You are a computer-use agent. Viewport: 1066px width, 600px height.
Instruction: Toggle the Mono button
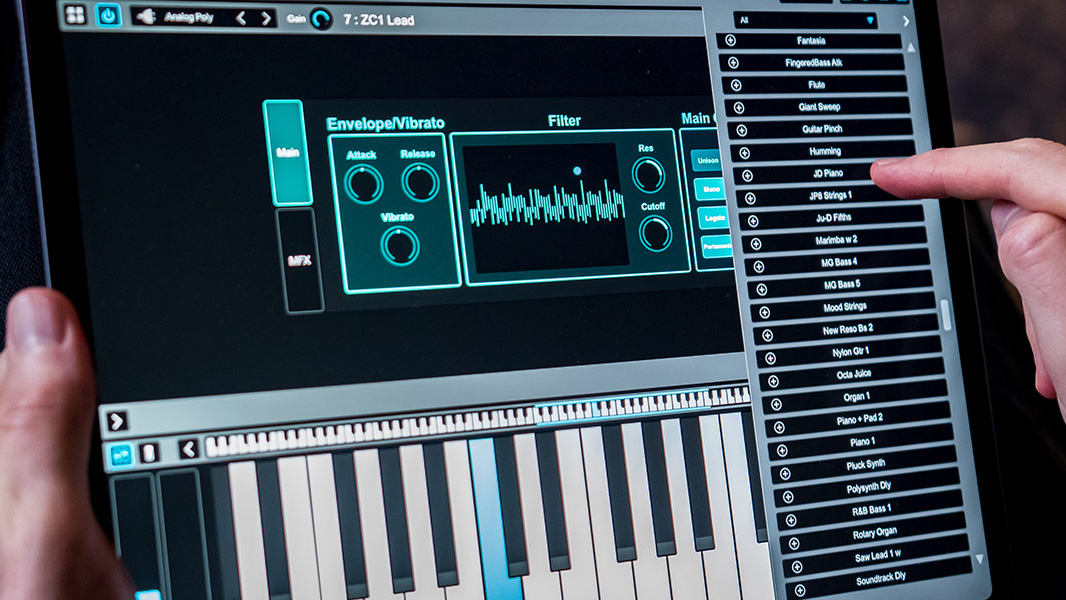click(710, 190)
